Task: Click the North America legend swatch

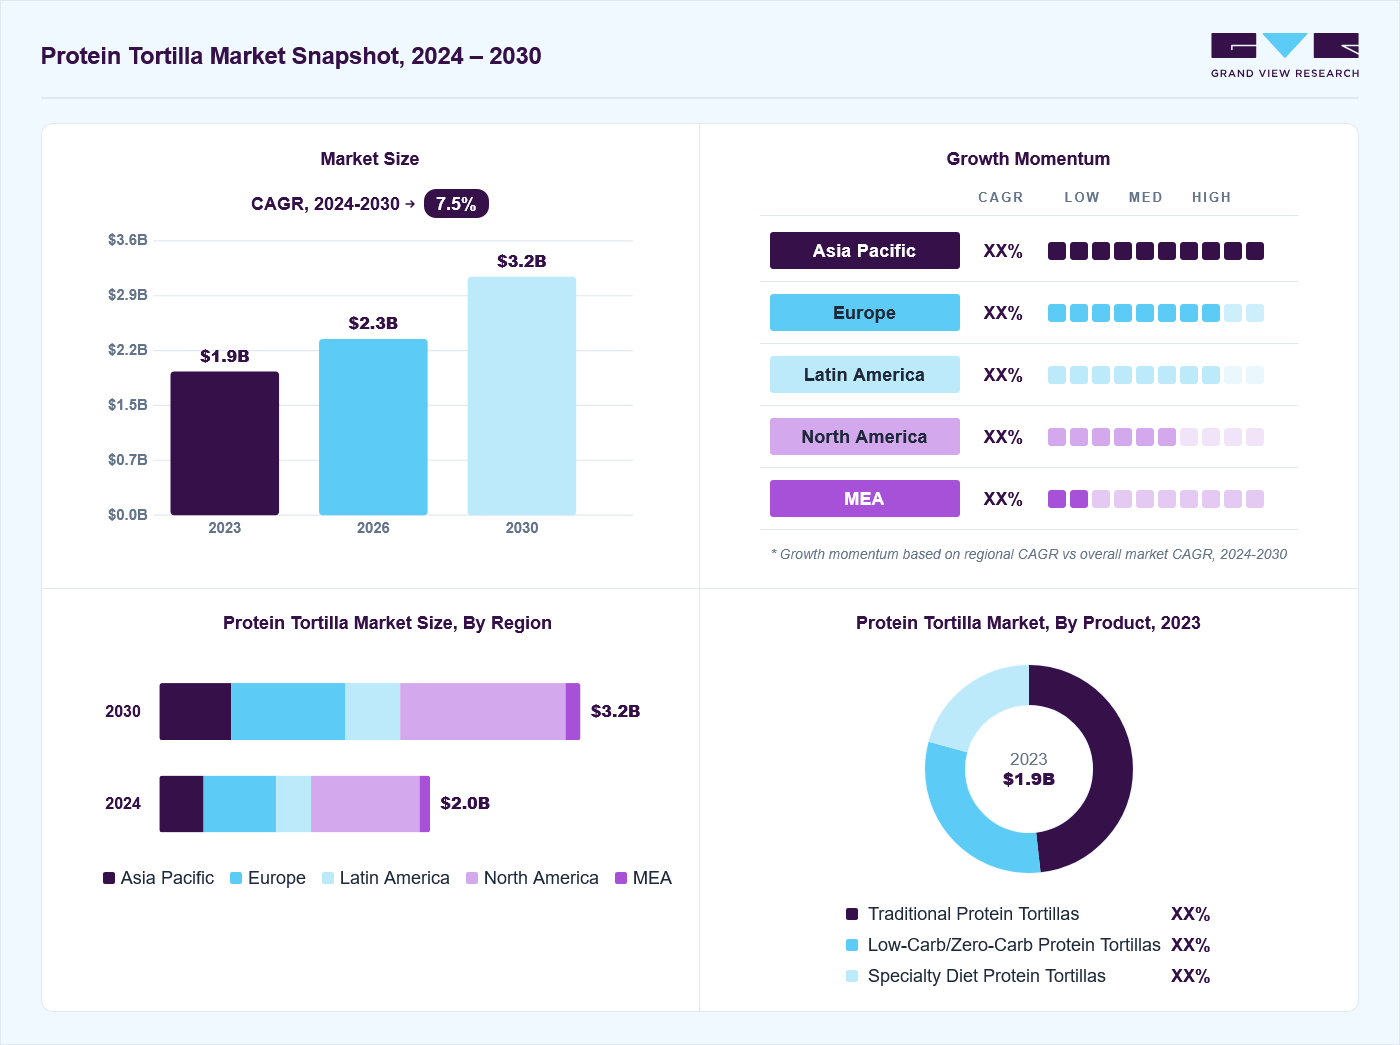Action: coord(472,878)
